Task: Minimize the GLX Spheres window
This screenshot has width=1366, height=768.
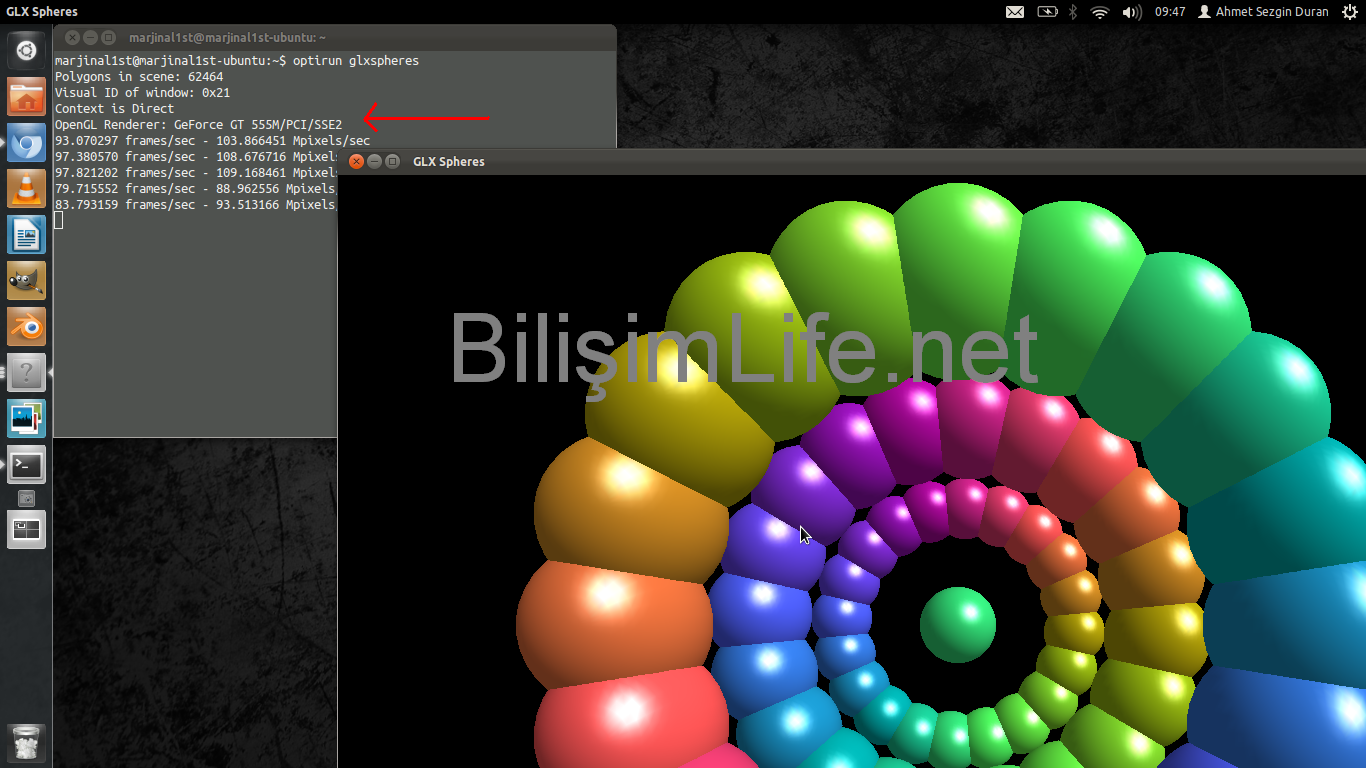Action: click(374, 161)
